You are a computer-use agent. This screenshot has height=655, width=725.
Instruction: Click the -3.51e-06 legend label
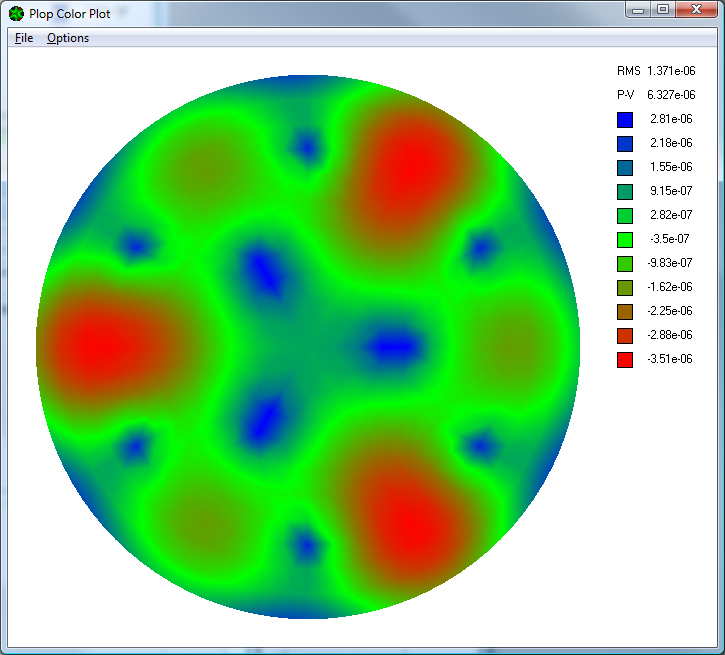pyautogui.click(x=670, y=359)
